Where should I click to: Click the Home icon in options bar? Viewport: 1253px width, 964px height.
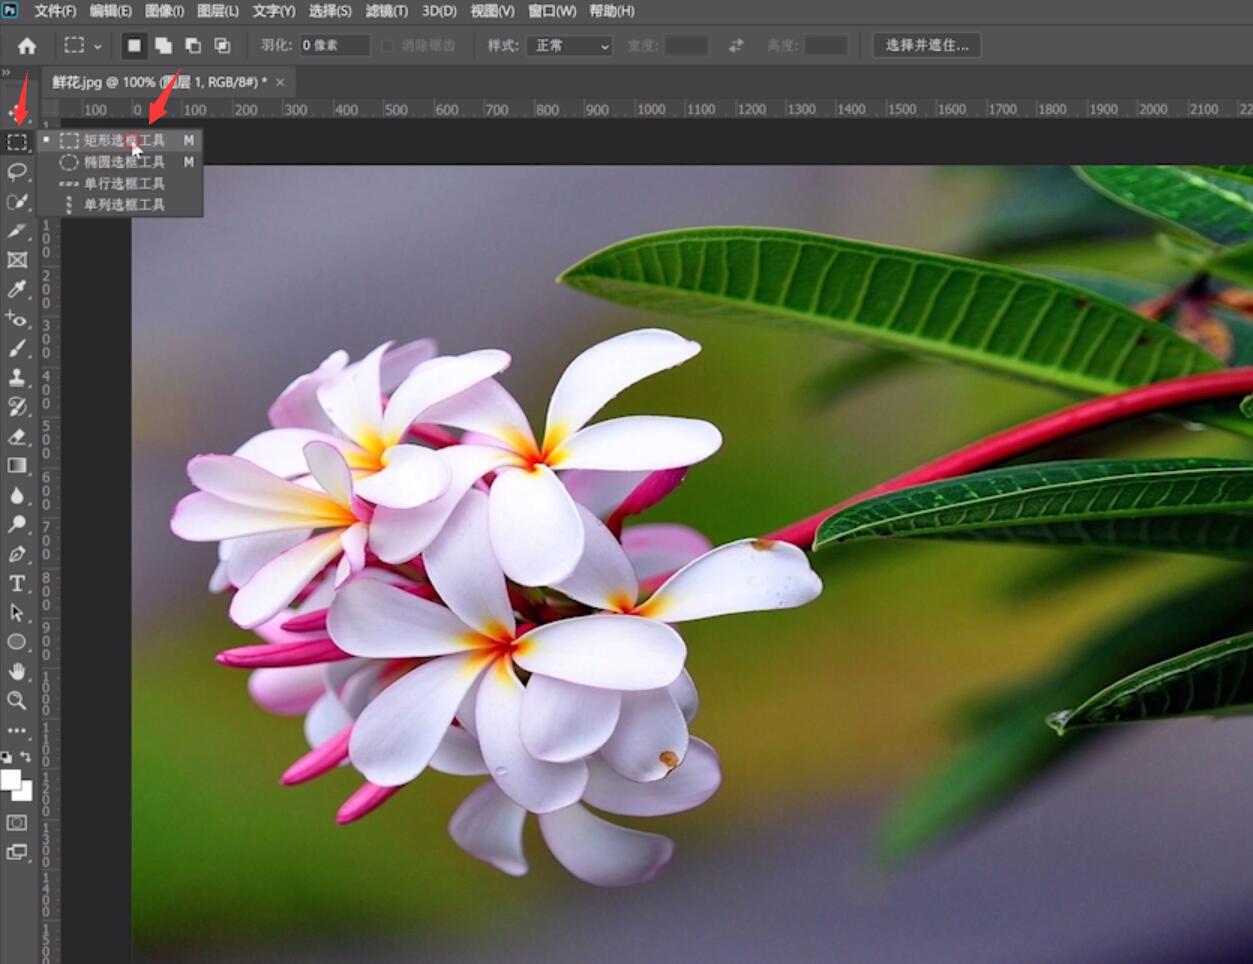[x=27, y=46]
